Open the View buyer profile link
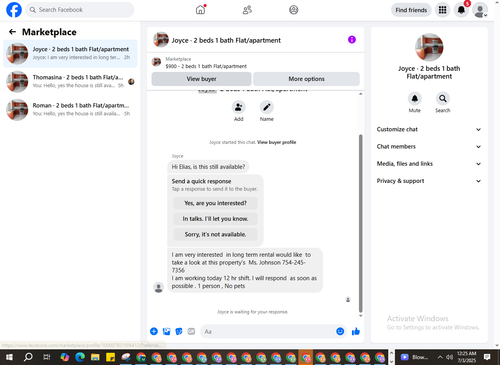This screenshot has width=500, height=365. pos(277,142)
